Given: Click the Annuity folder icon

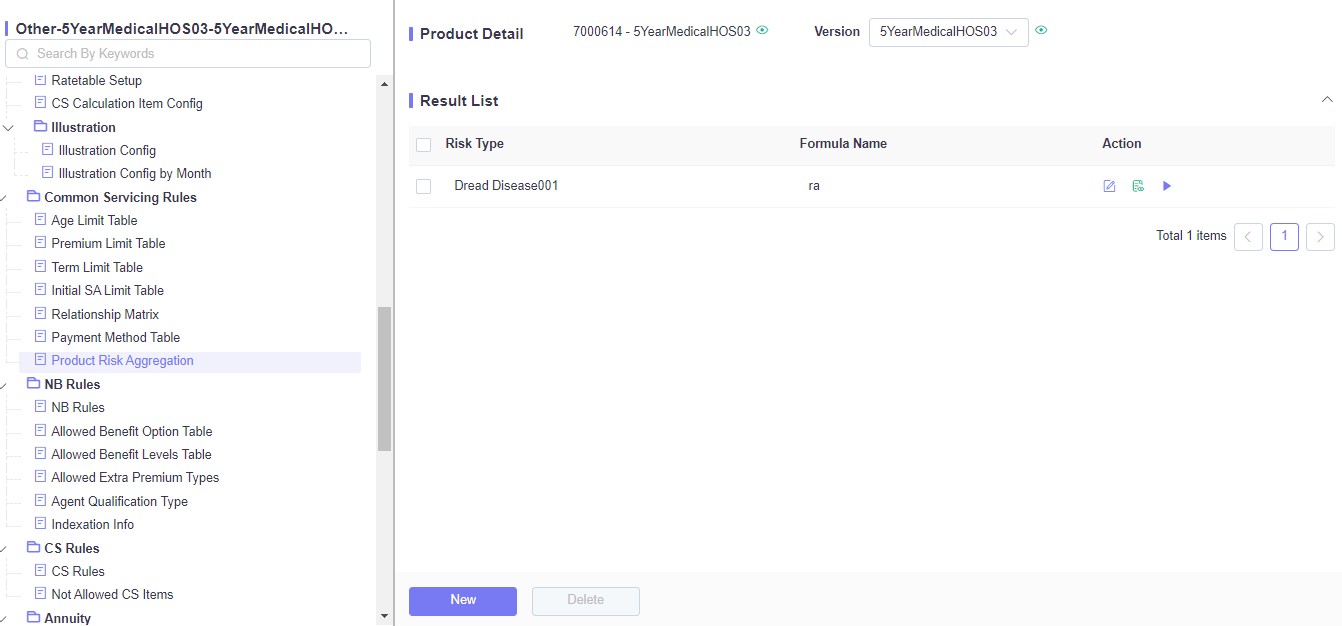Looking at the screenshot, I should point(34,618).
